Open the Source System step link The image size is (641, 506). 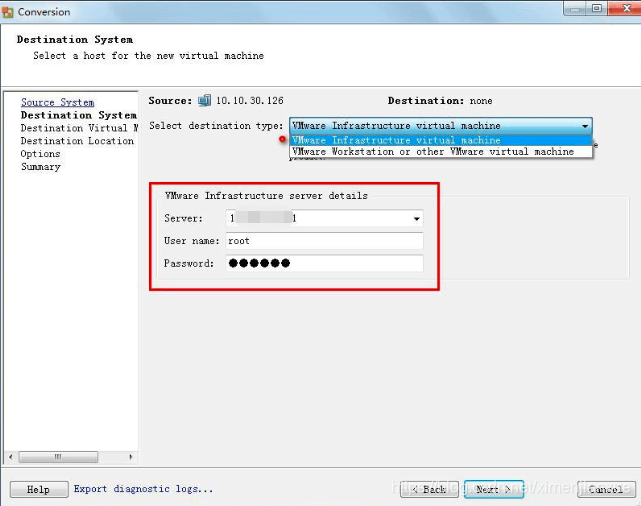(58, 102)
